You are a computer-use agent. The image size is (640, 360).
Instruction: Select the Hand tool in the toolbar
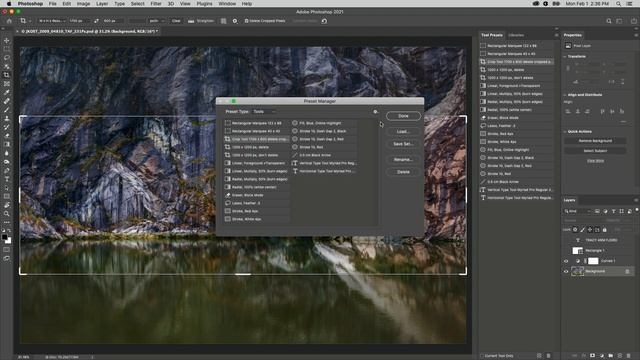point(7,205)
